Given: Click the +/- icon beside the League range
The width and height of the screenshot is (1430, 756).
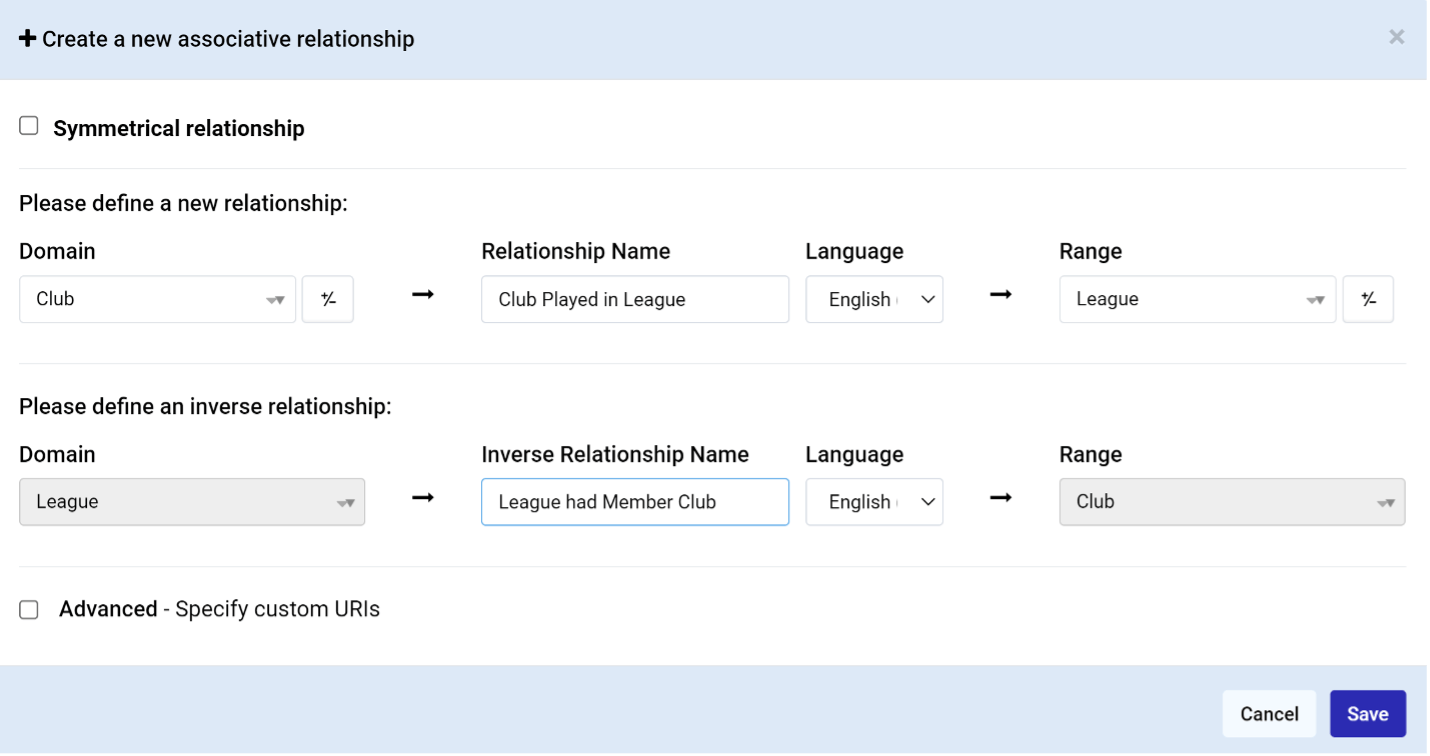Looking at the screenshot, I should (x=1368, y=299).
